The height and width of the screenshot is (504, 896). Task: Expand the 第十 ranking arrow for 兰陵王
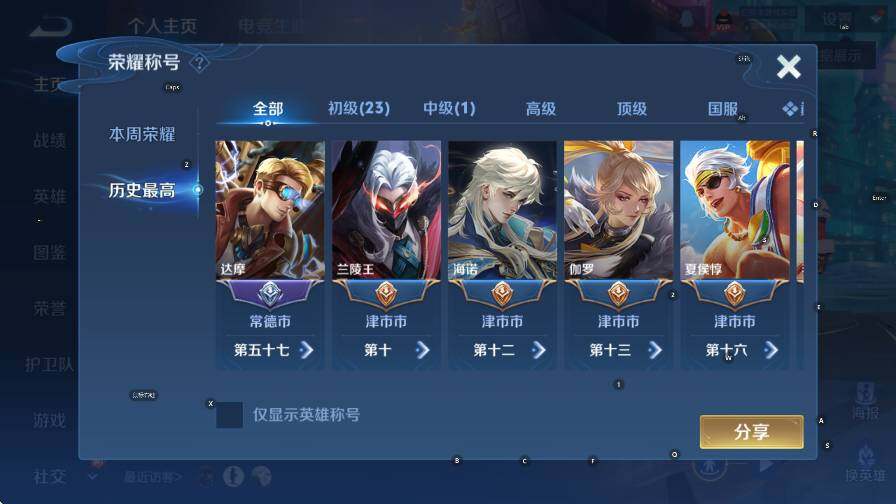point(423,350)
